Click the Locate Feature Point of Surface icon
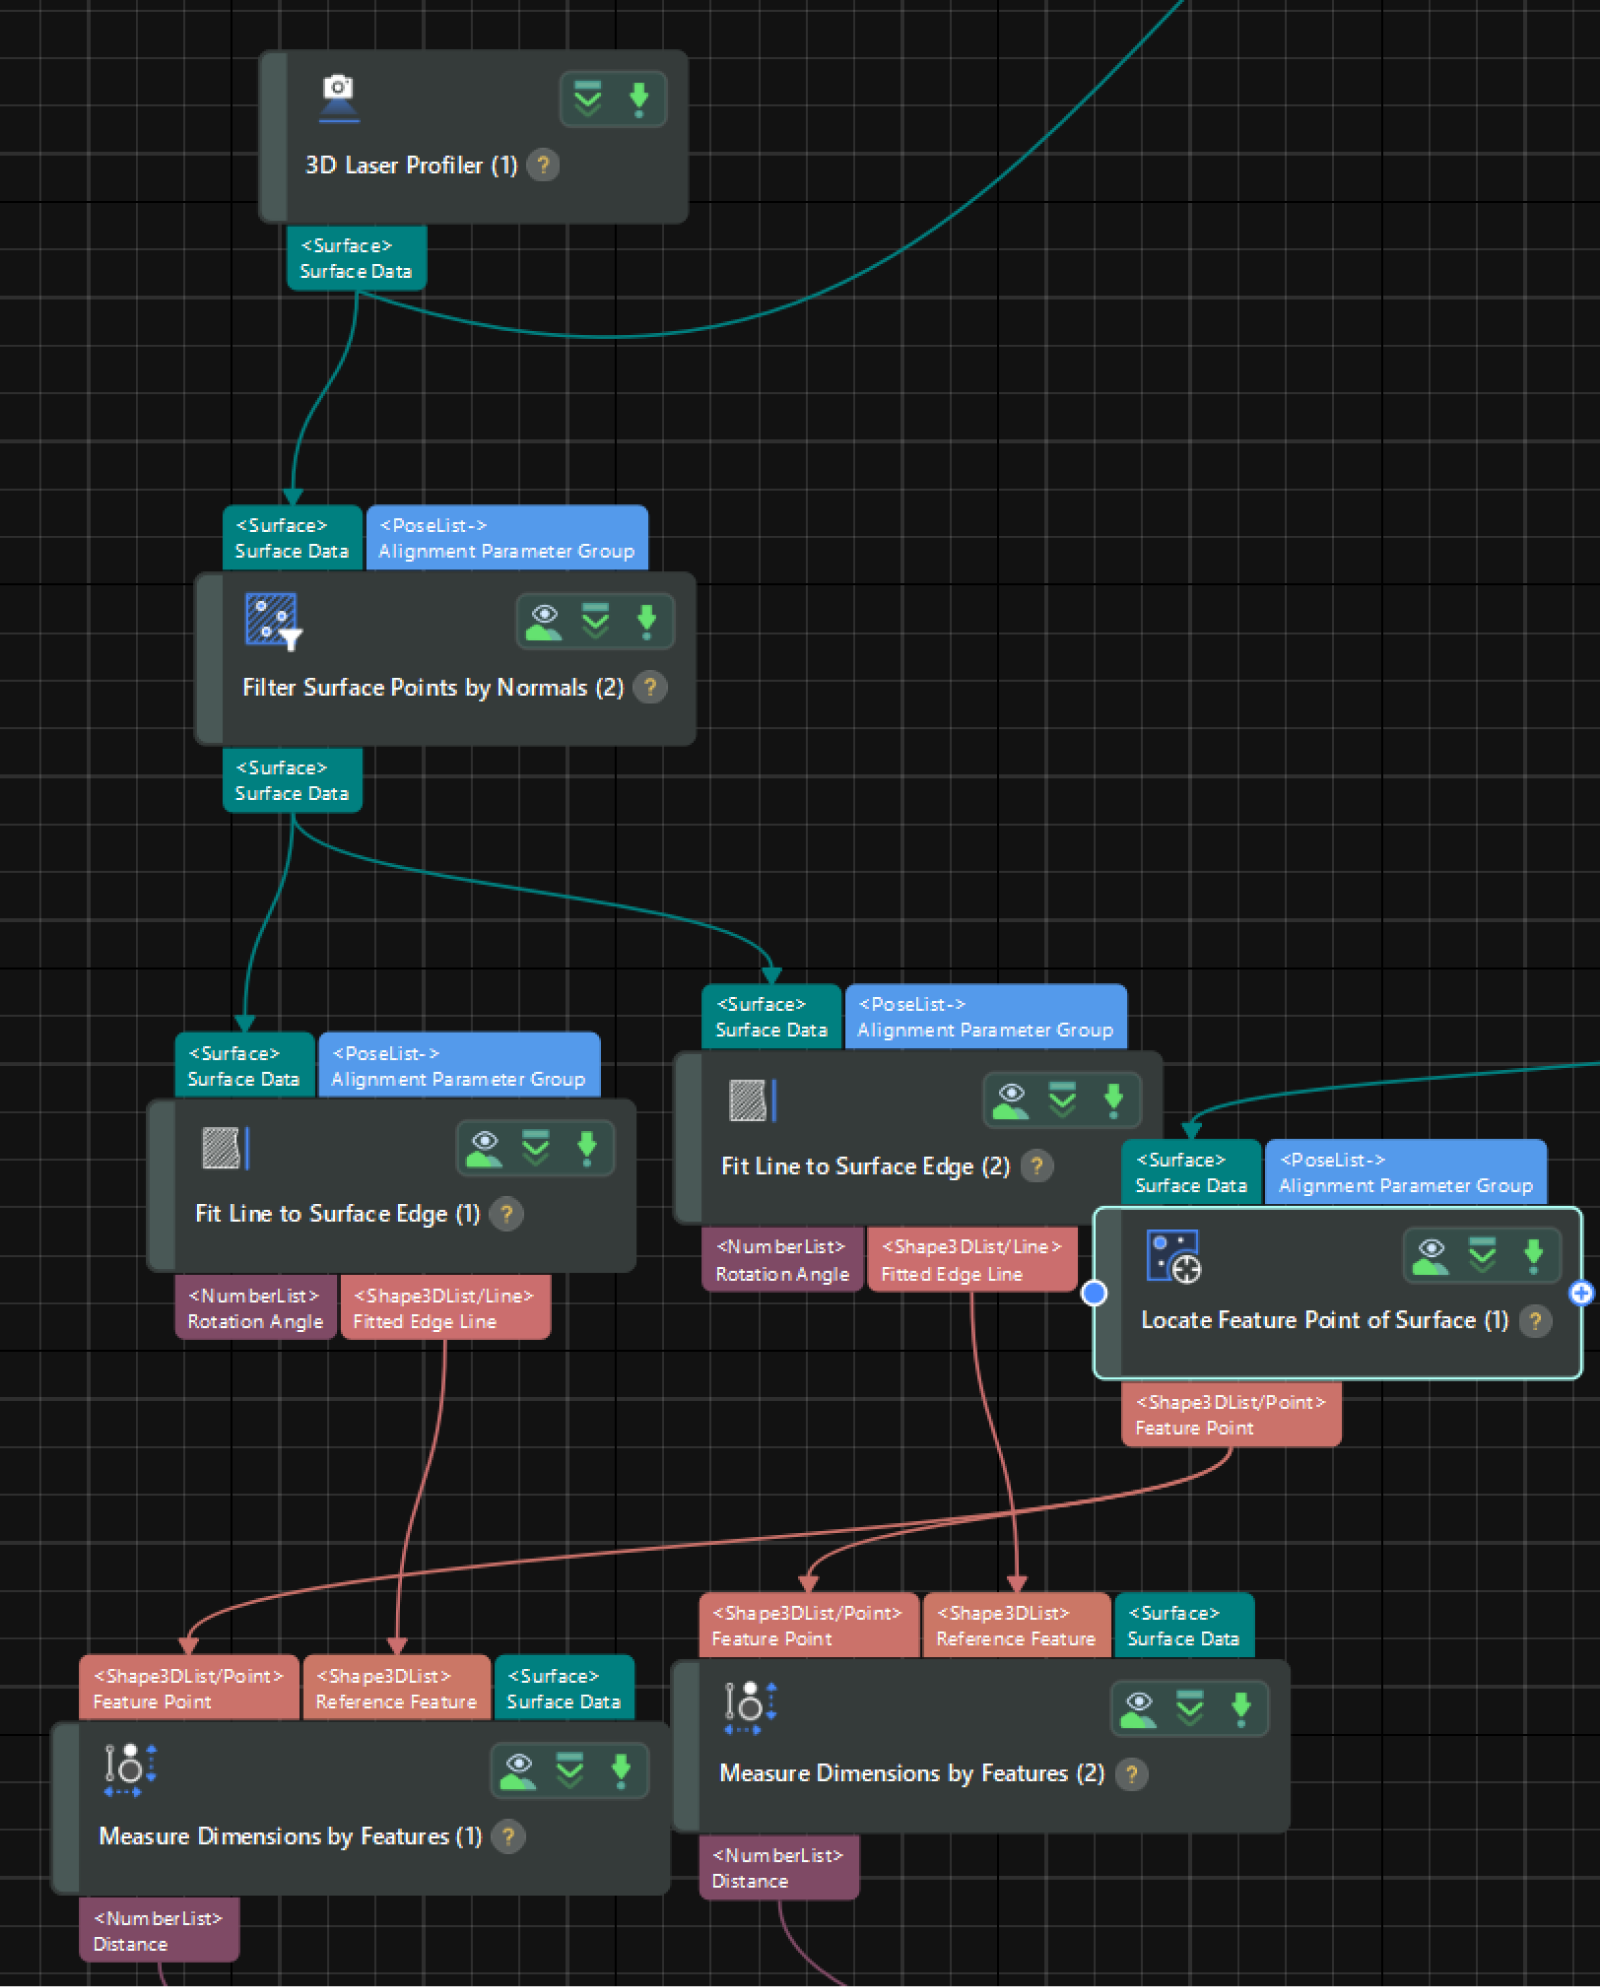The image size is (1600, 1987). pos(1172,1256)
